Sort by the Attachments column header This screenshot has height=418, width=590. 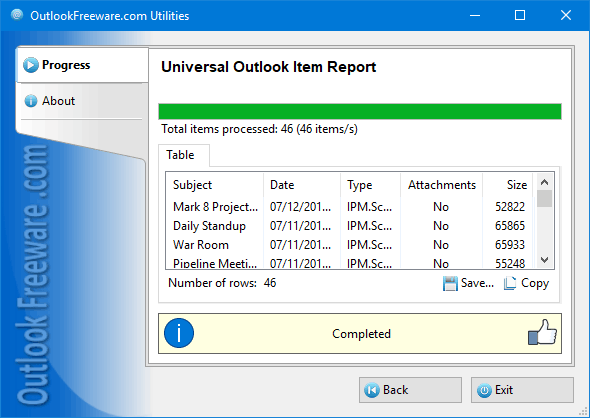pos(442,185)
